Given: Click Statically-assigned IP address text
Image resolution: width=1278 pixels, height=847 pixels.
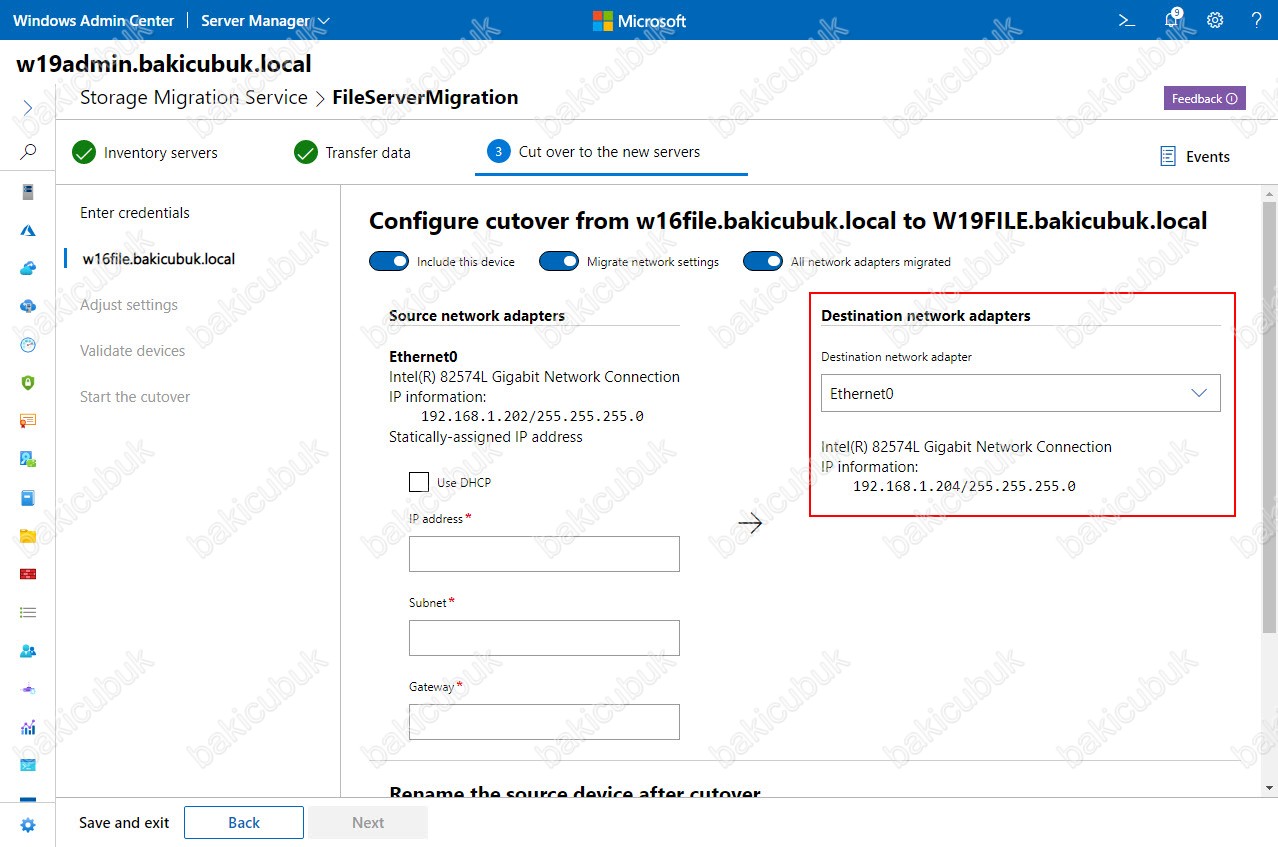Looking at the screenshot, I should click(x=486, y=437).
